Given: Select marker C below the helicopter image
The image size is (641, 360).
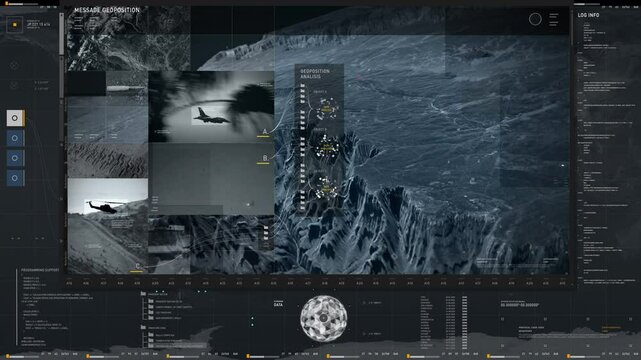Looking at the screenshot, I should pos(137,267).
